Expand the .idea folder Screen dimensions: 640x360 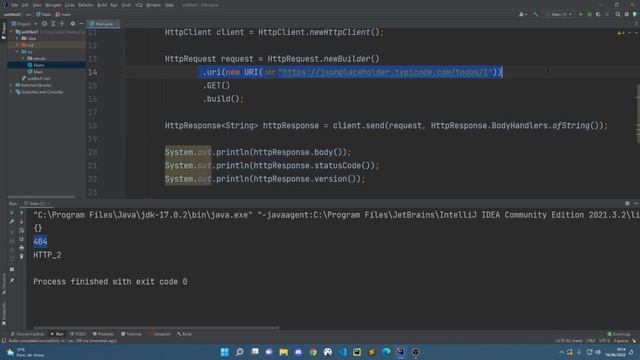tap(18, 38)
